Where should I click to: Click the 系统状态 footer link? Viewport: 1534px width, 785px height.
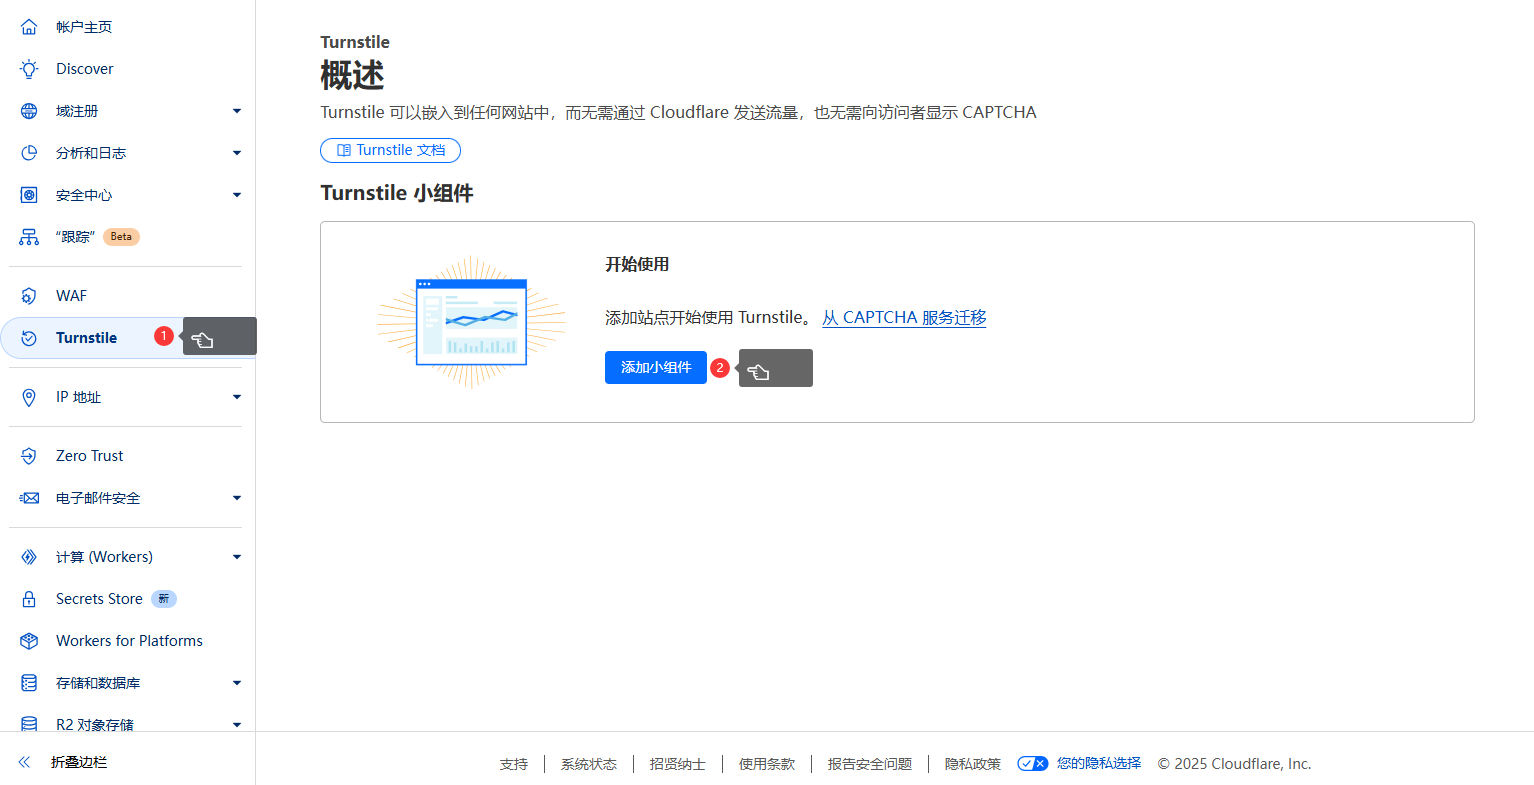point(588,764)
